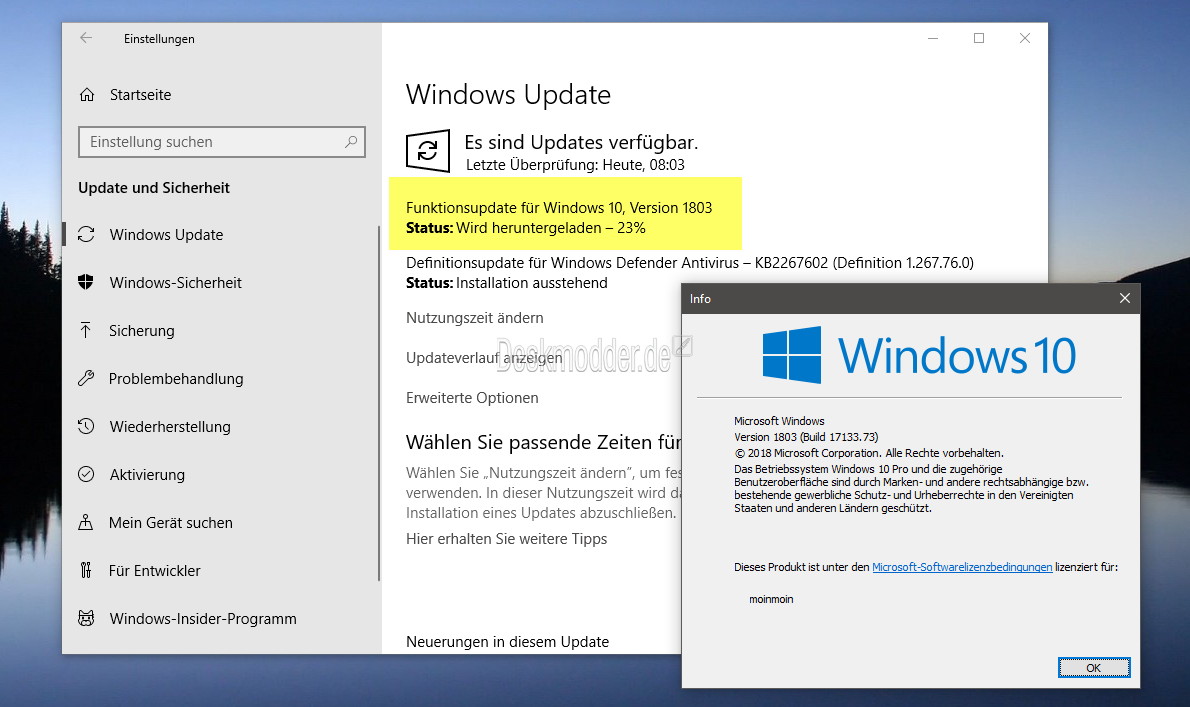The image size is (1190, 707).
Task: Open Aktivierung settings
Action: (x=146, y=474)
